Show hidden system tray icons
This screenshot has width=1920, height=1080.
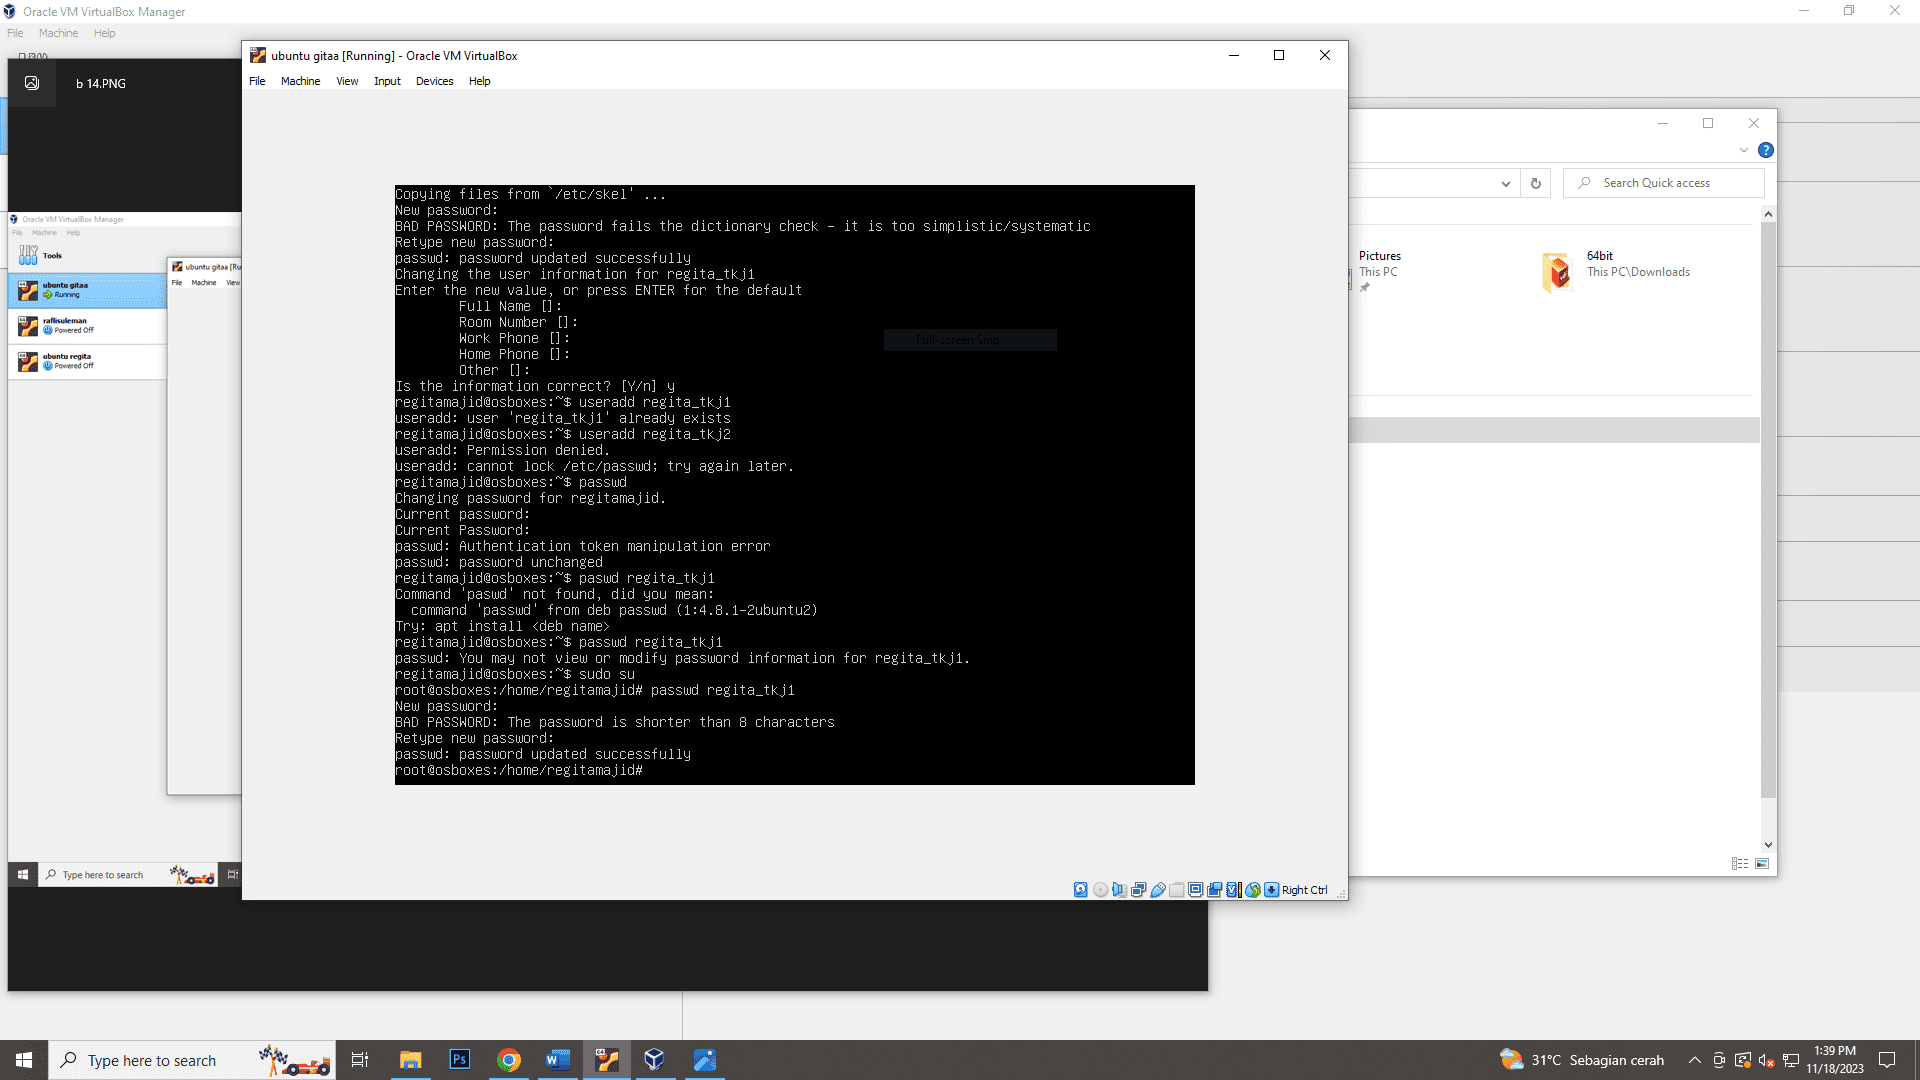[1694, 1060]
